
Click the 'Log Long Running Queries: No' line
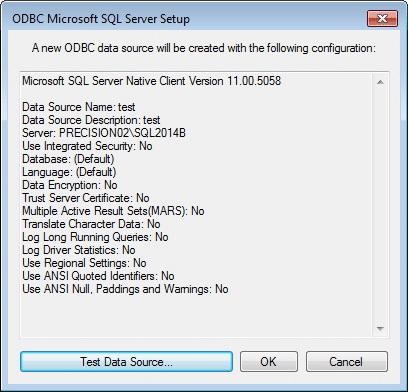95,237
